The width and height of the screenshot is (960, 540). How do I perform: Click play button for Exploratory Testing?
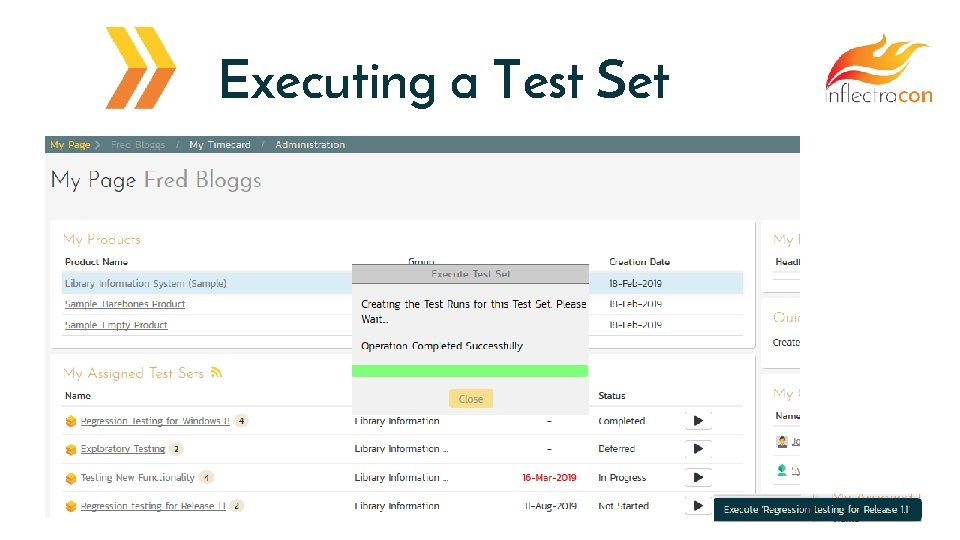click(697, 449)
